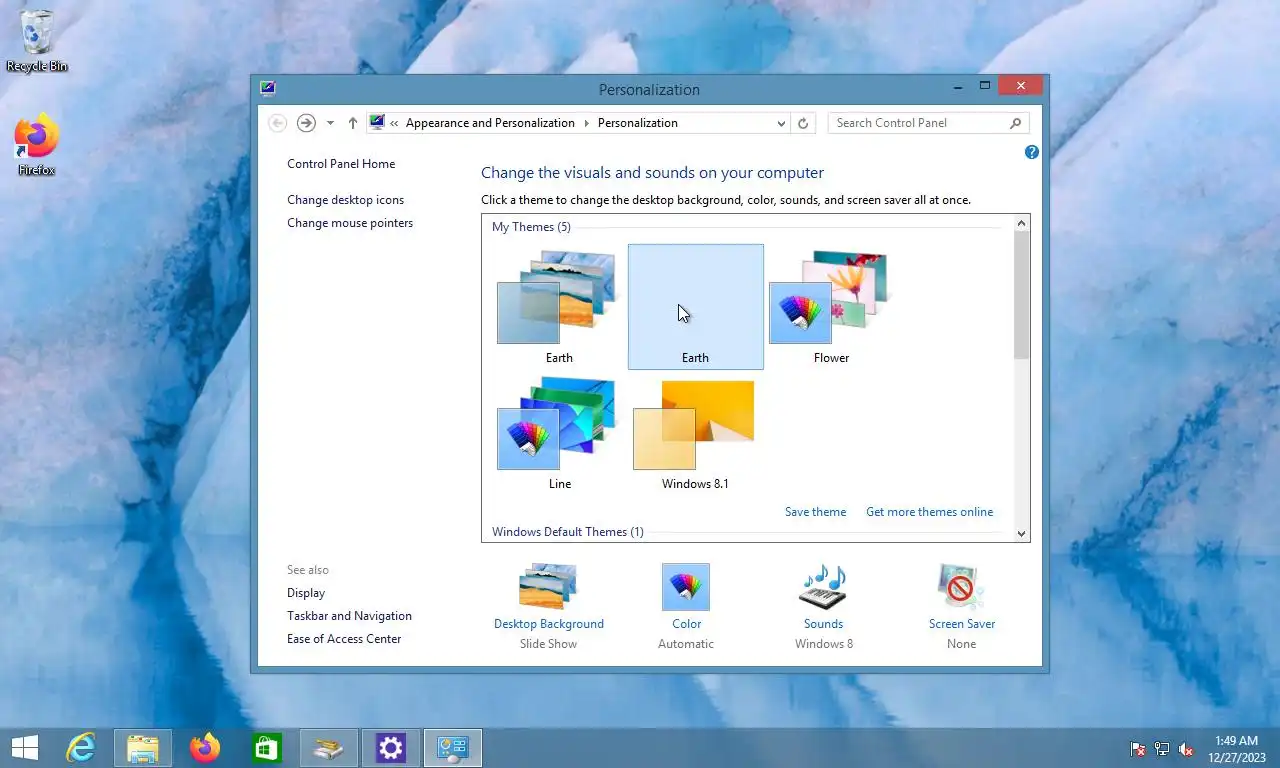
Task: Click the Color label link
Action: pos(686,624)
